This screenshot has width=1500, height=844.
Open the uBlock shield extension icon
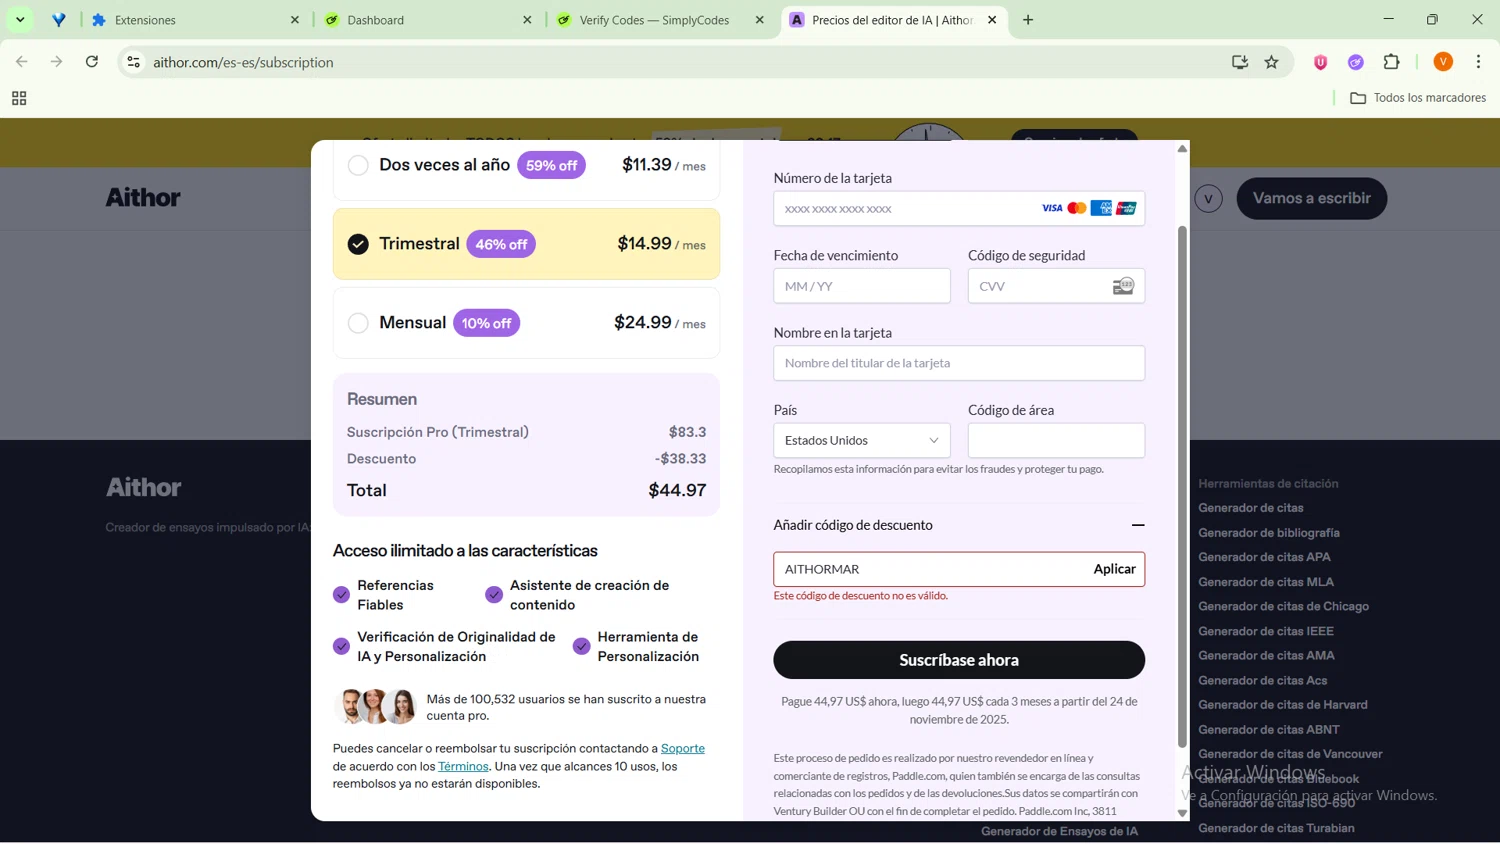click(x=1320, y=62)
